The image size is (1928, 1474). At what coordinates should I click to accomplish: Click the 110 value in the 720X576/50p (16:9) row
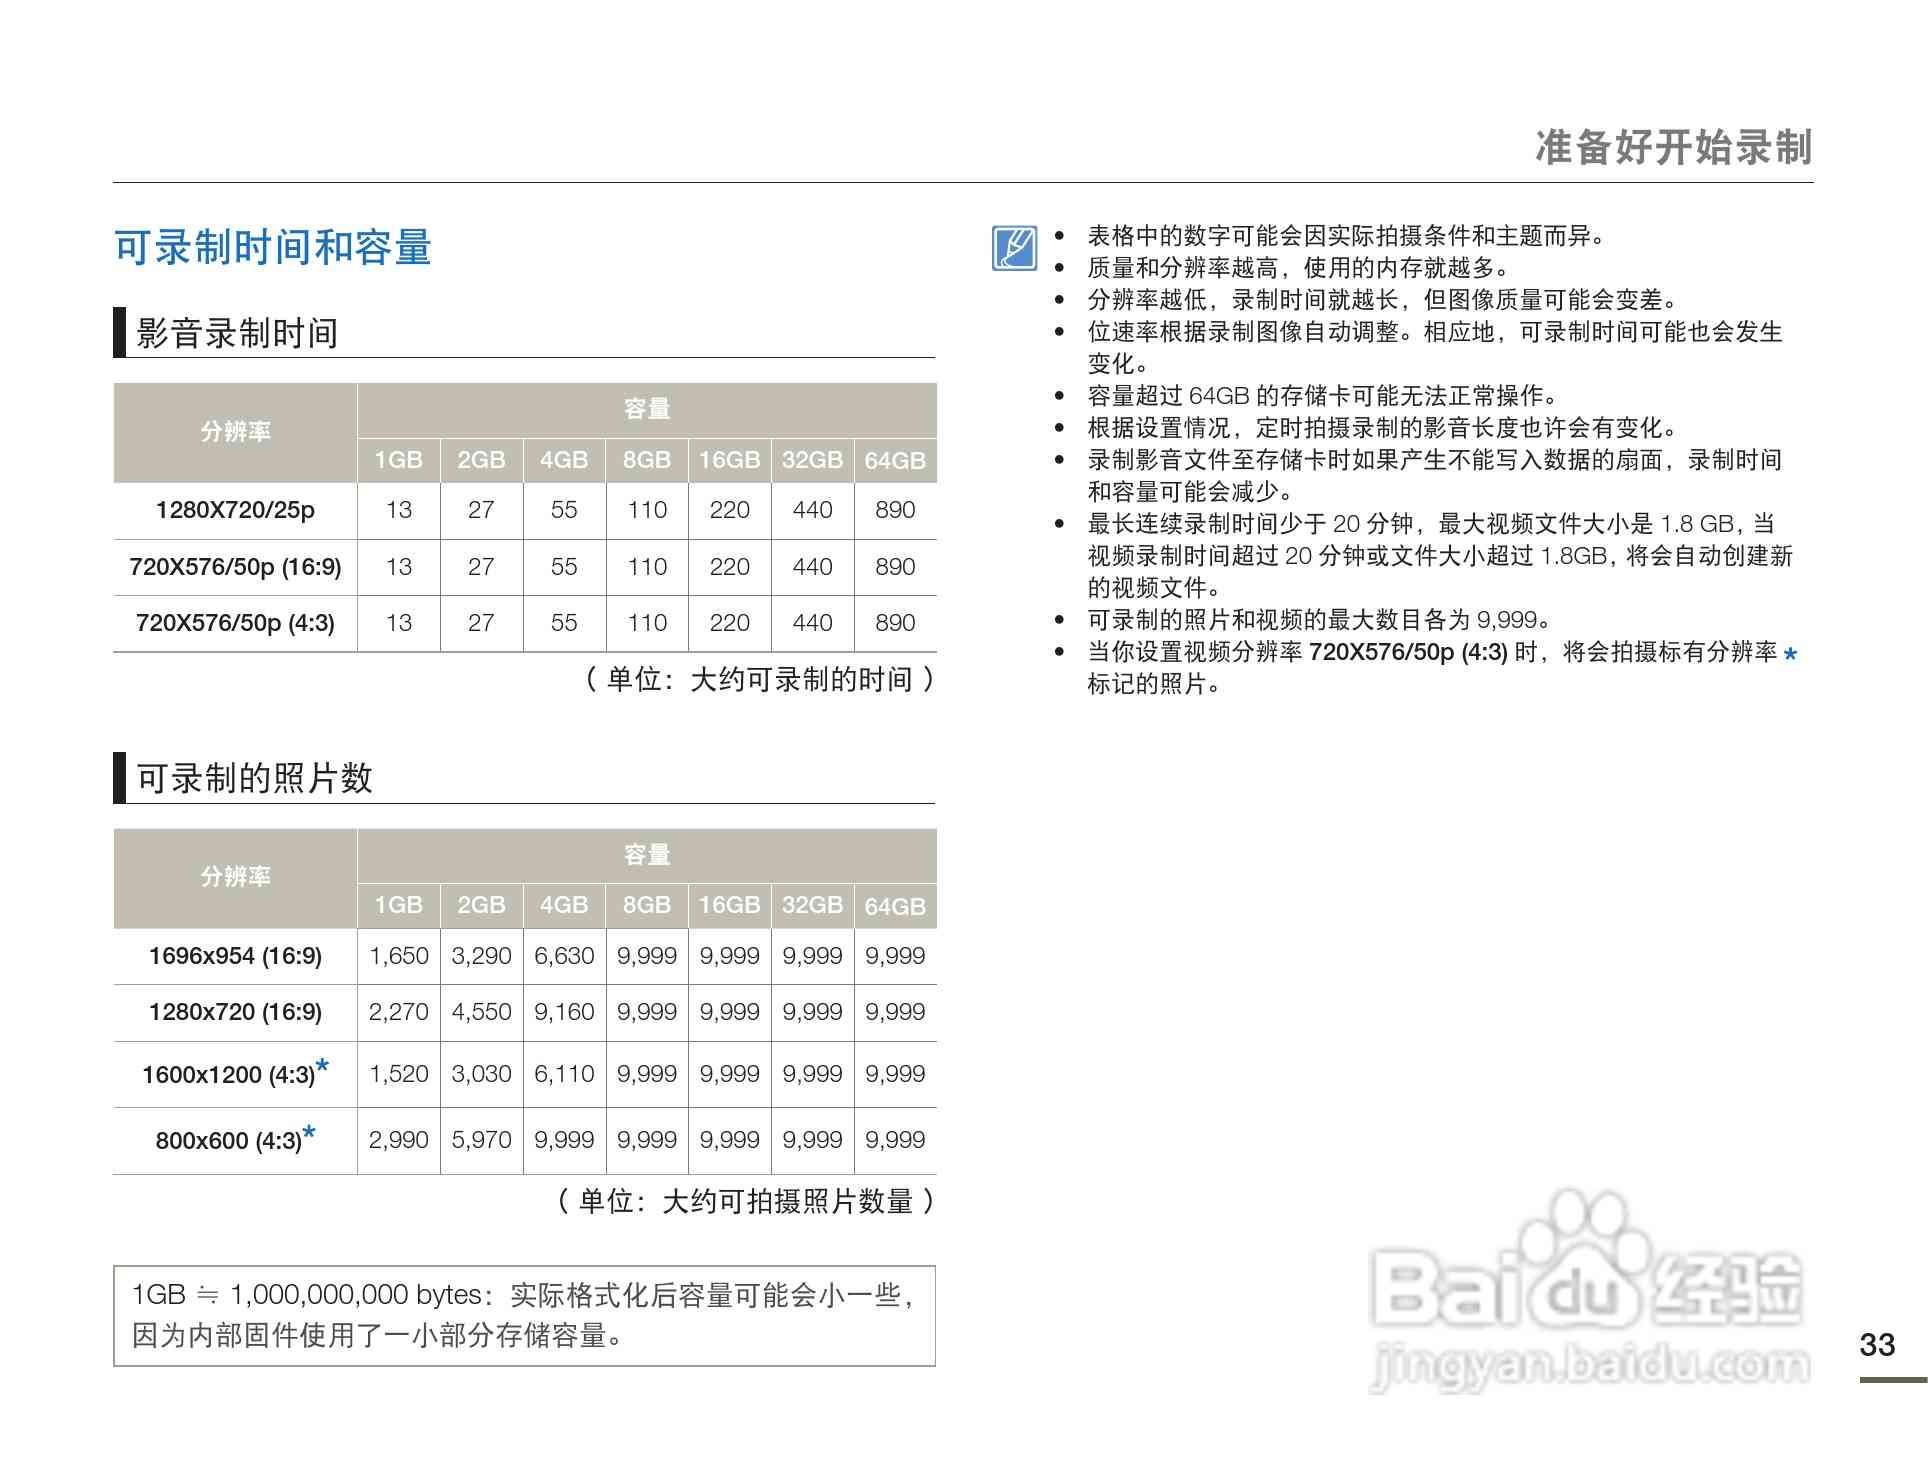tap(647, 567)
